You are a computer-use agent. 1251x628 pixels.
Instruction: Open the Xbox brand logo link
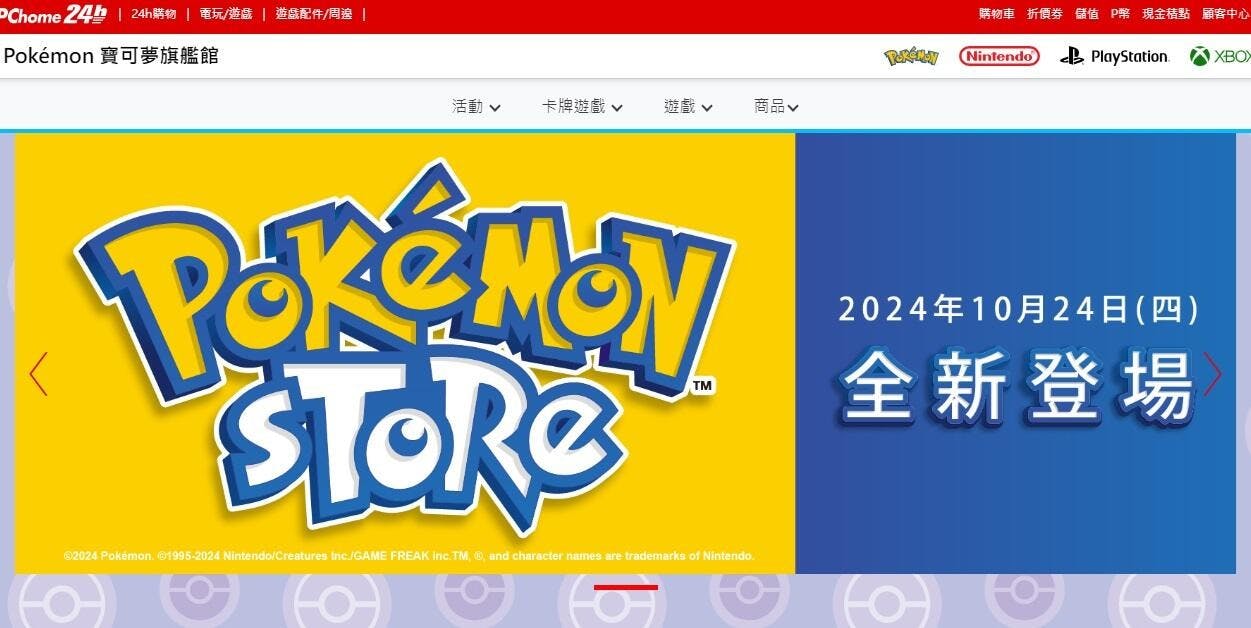coord(1220,56)
